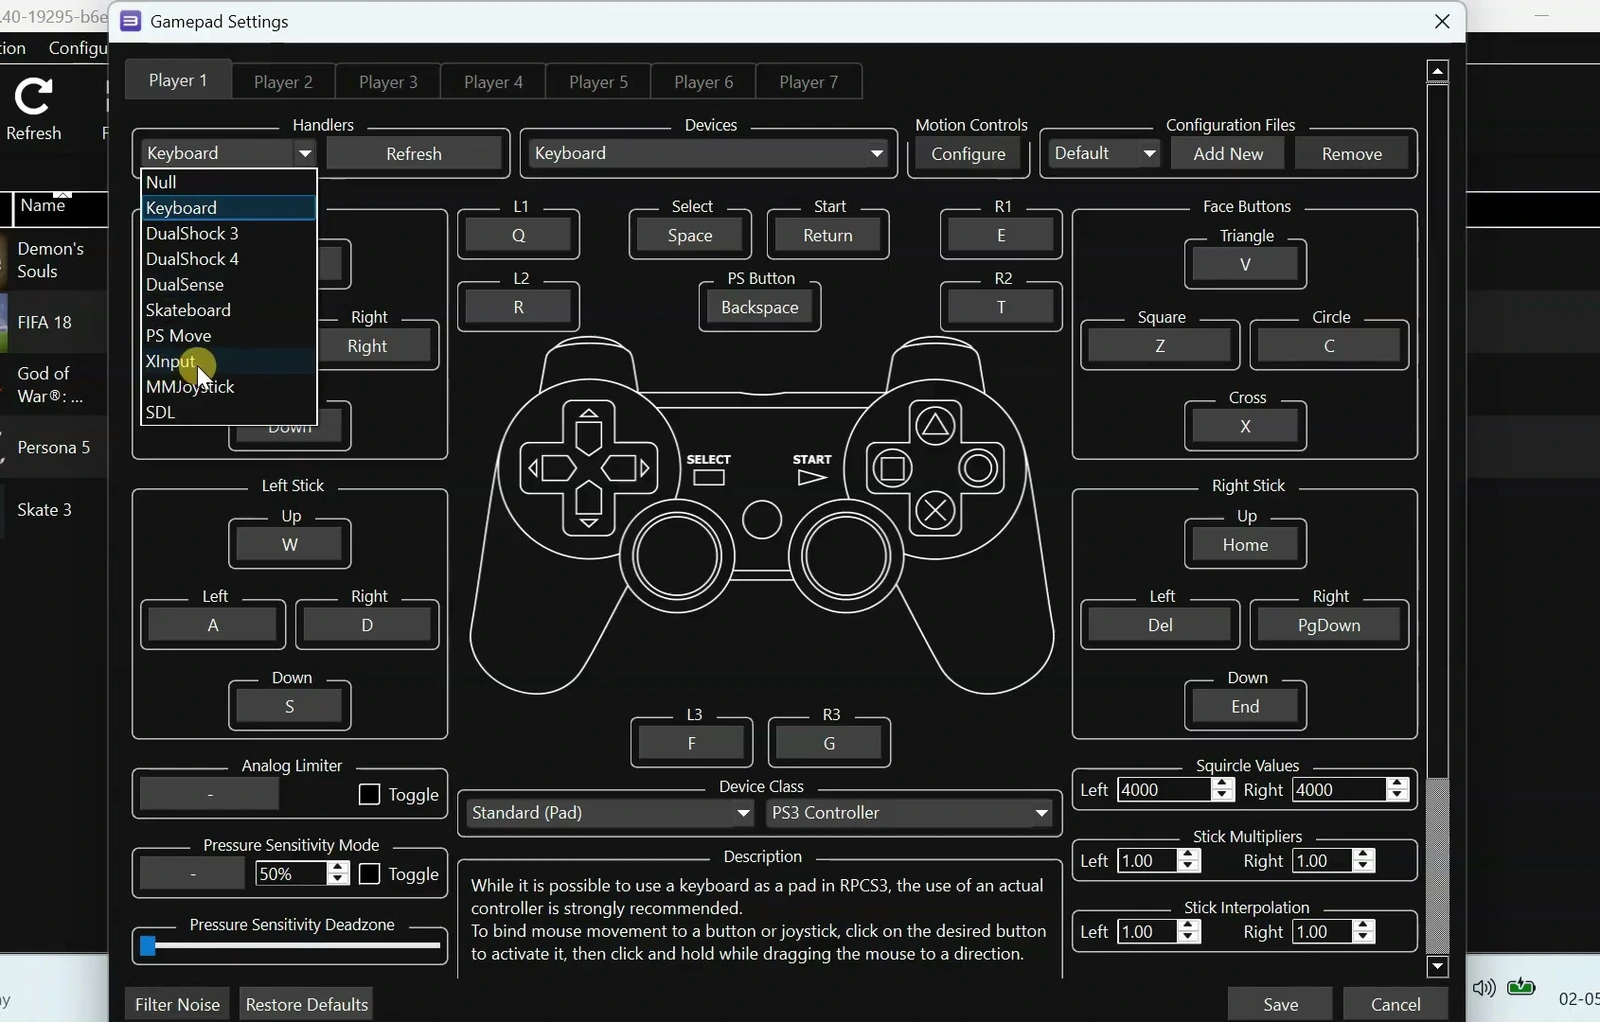Click the scroll down arrow of the dialog

coord(1438,966)
